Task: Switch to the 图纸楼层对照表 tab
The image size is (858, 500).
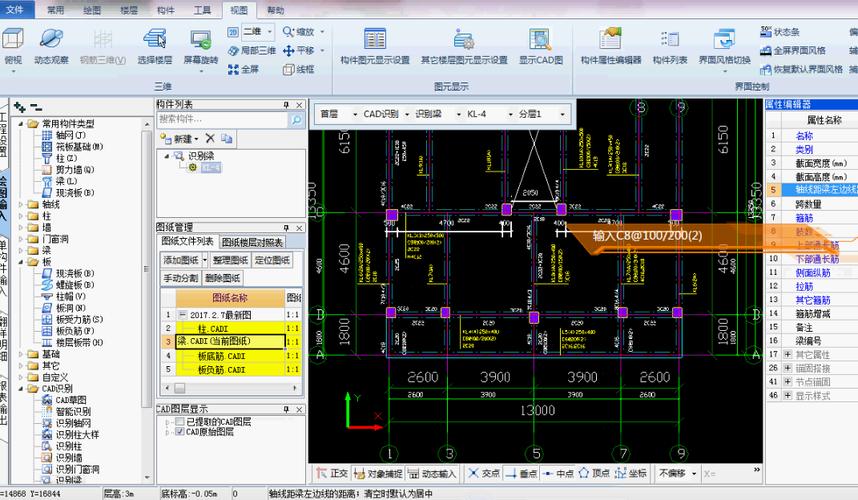Action: [x=252, y=242]
